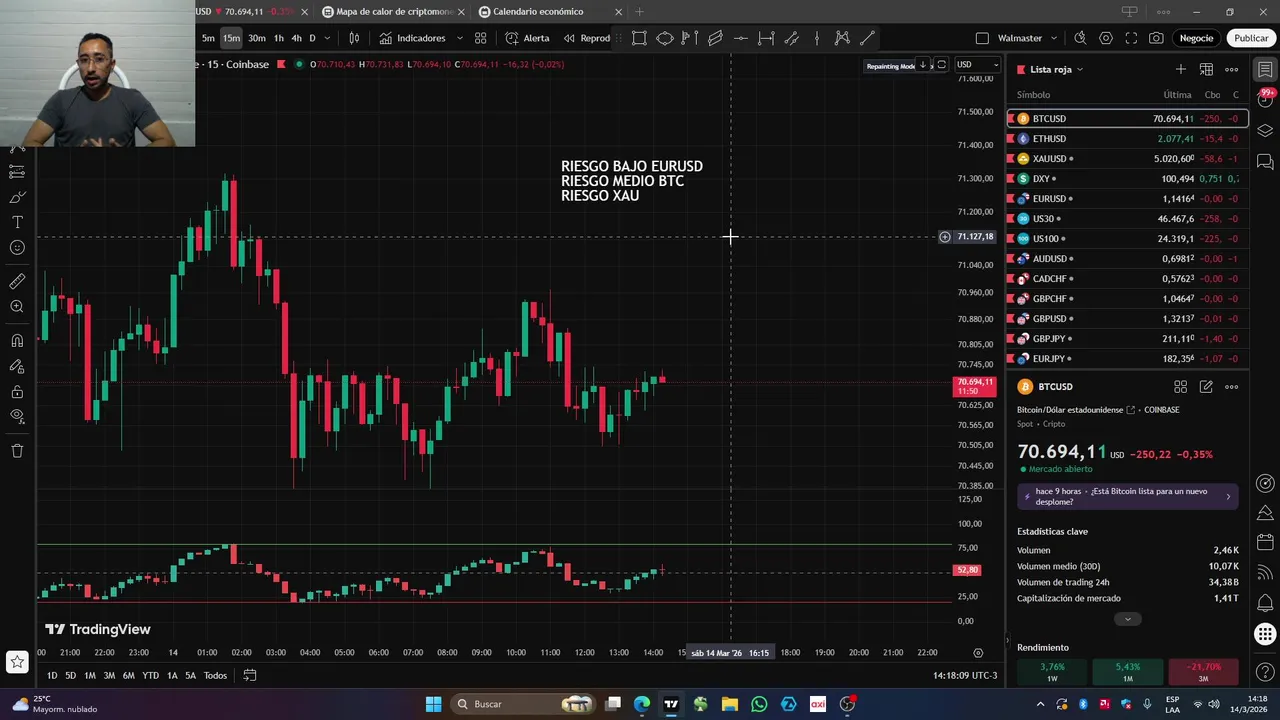Expand more key statistics chevron
1280x720 pixels.
pyautogui.click(x=1127, y=619)
